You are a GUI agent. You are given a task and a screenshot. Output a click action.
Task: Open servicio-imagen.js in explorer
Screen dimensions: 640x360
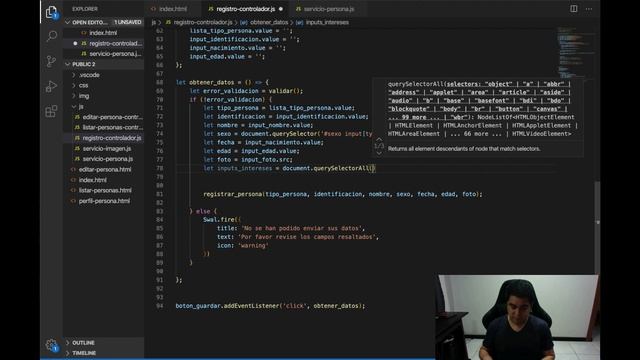coord(107,149)
